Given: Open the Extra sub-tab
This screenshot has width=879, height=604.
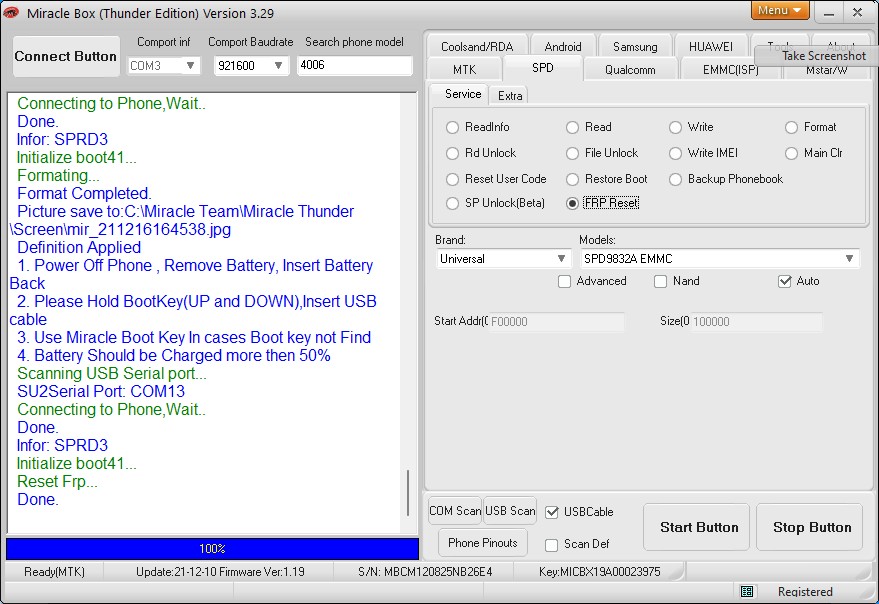Looking at the screenshot, I should tap(510, 95).
